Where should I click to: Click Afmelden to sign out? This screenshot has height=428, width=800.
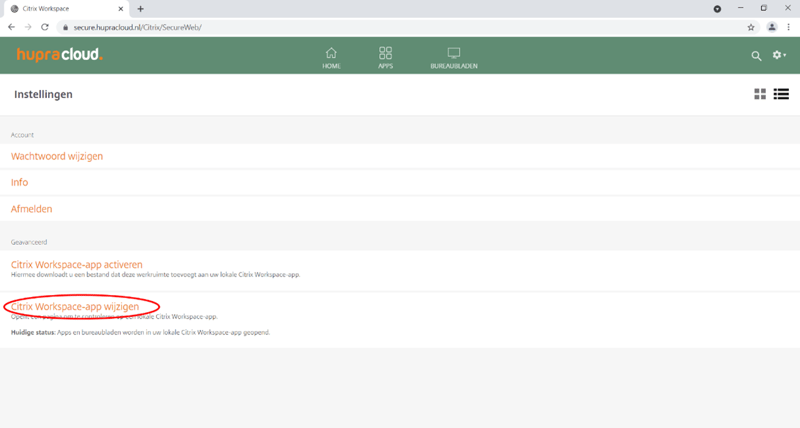(x=31, y=209)
